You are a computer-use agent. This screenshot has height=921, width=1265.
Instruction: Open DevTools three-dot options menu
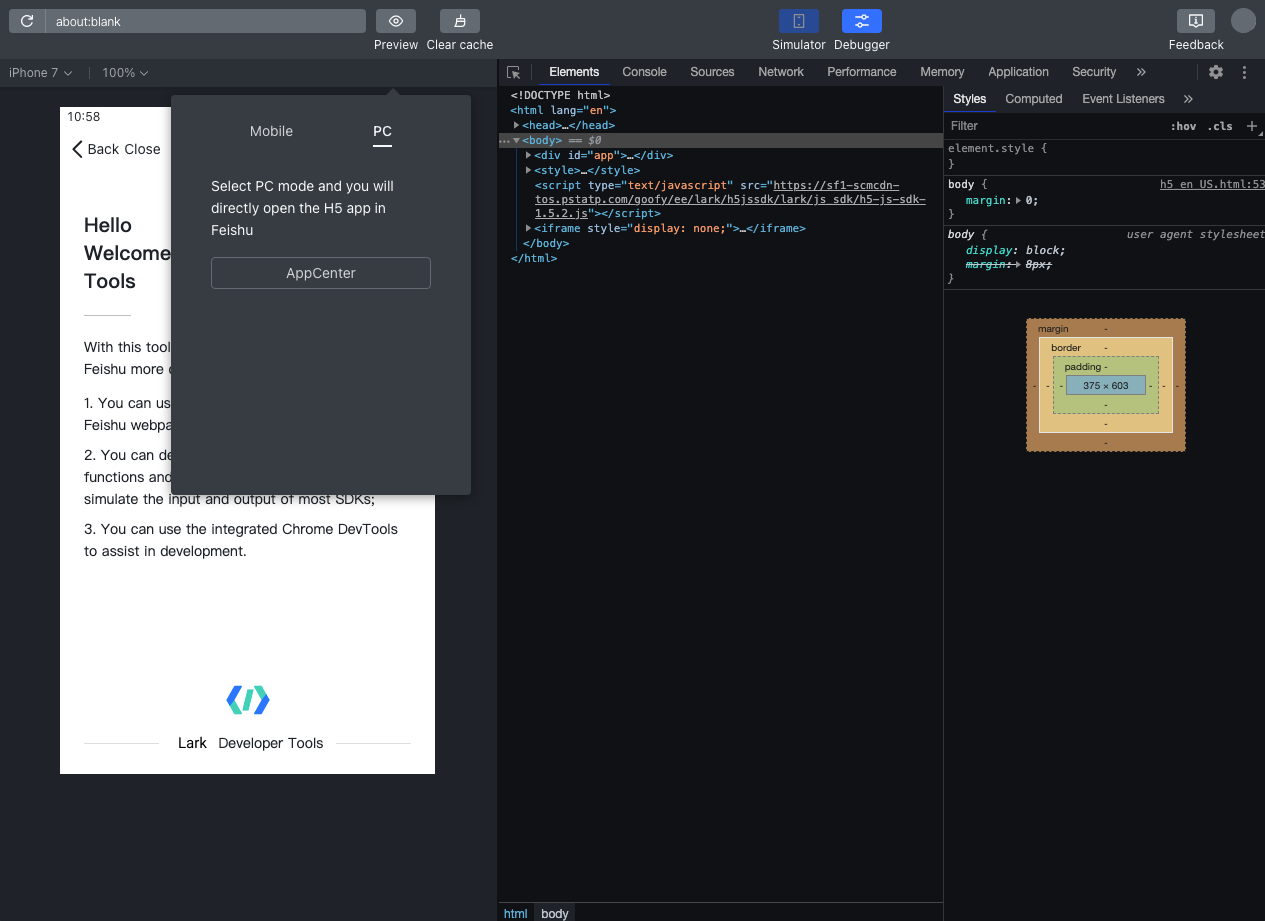pos(1245,72)
